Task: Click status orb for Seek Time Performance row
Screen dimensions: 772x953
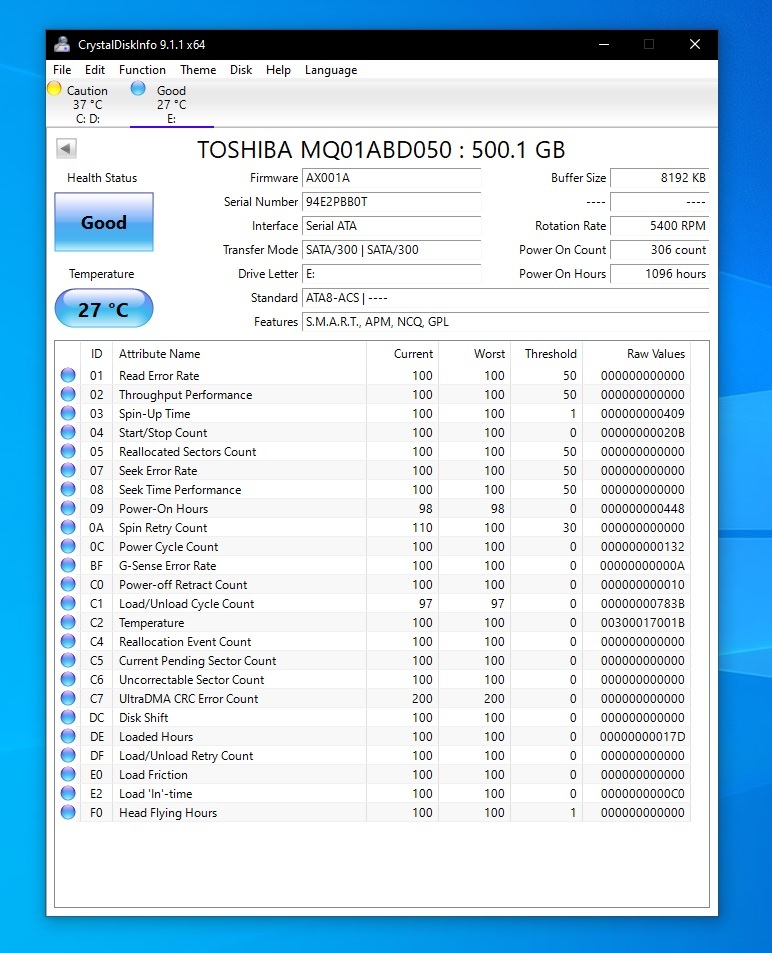Action: click(68, 489)
